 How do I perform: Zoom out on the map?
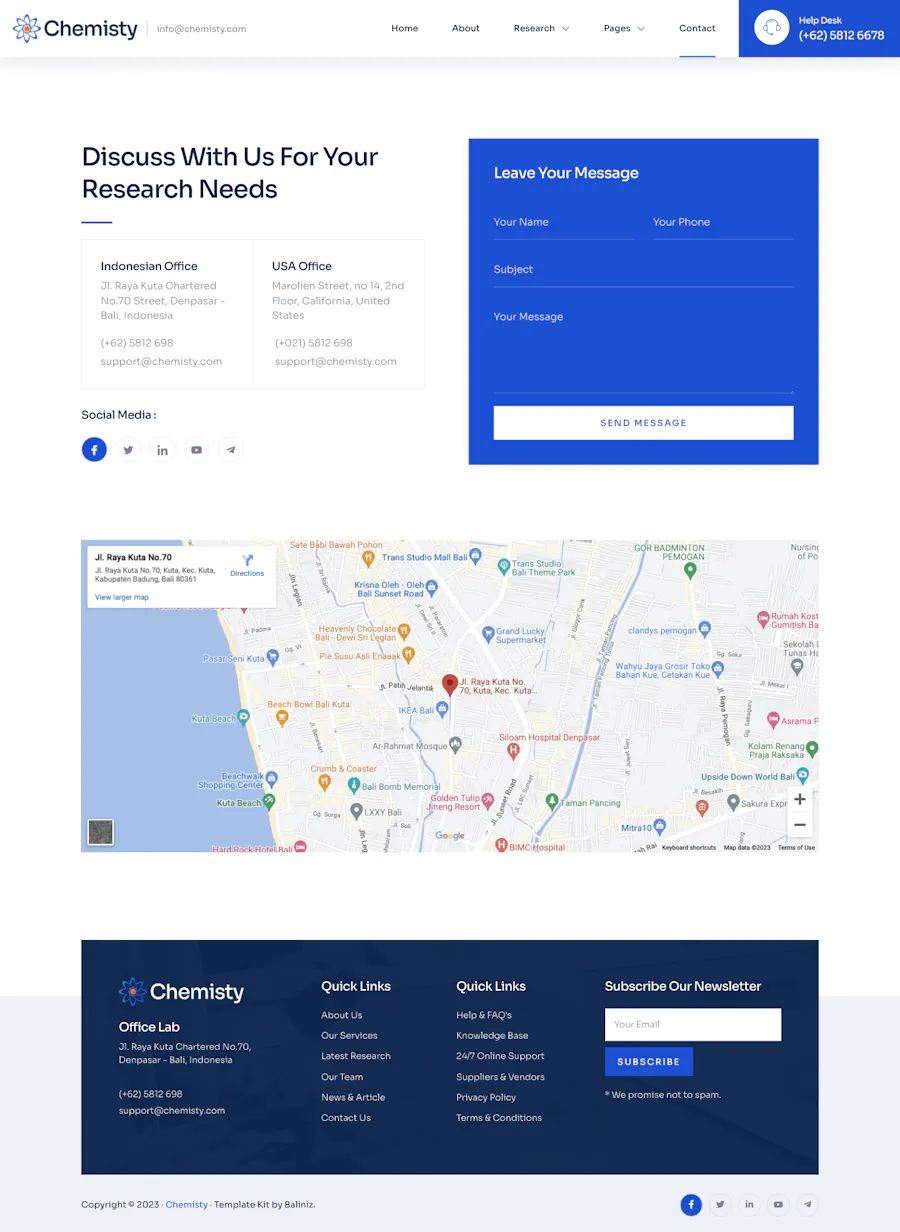[x=799, y=825]
